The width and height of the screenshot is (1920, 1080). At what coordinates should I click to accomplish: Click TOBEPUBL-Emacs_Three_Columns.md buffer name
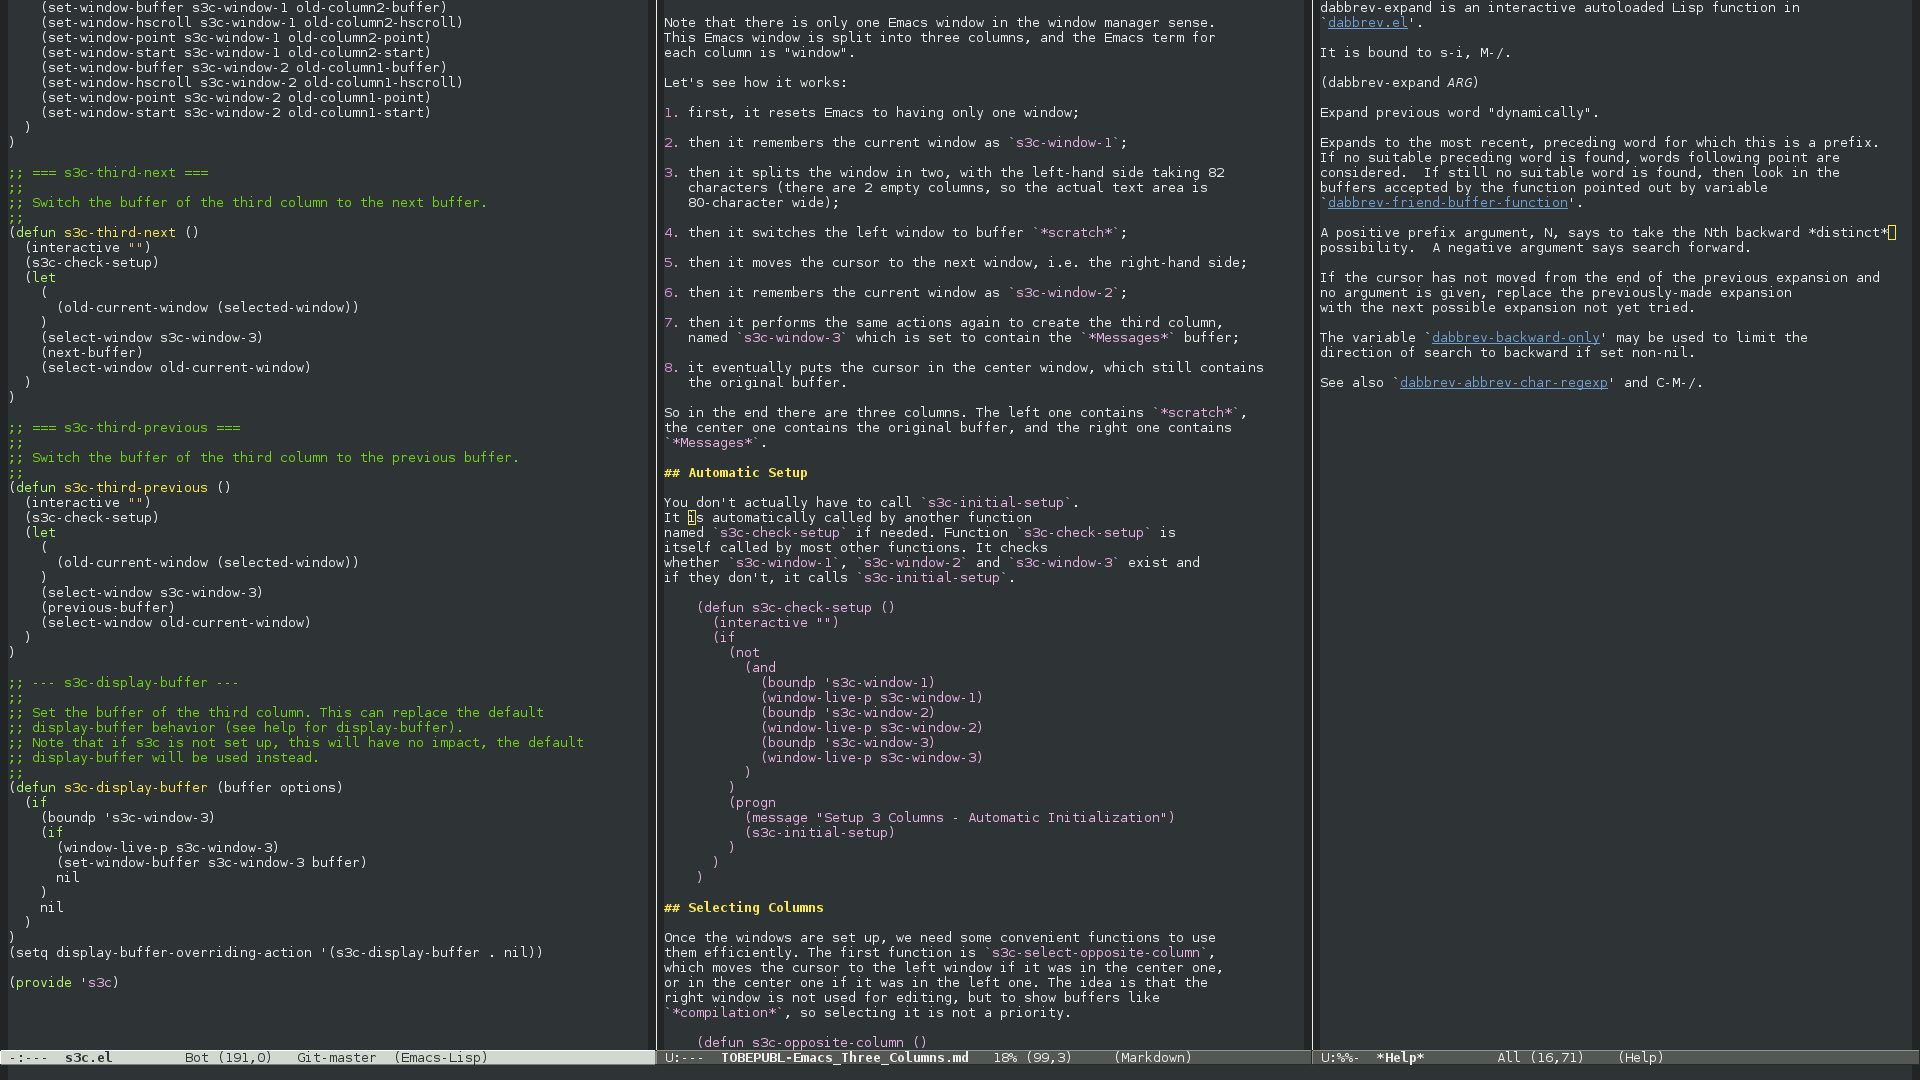844,1058
